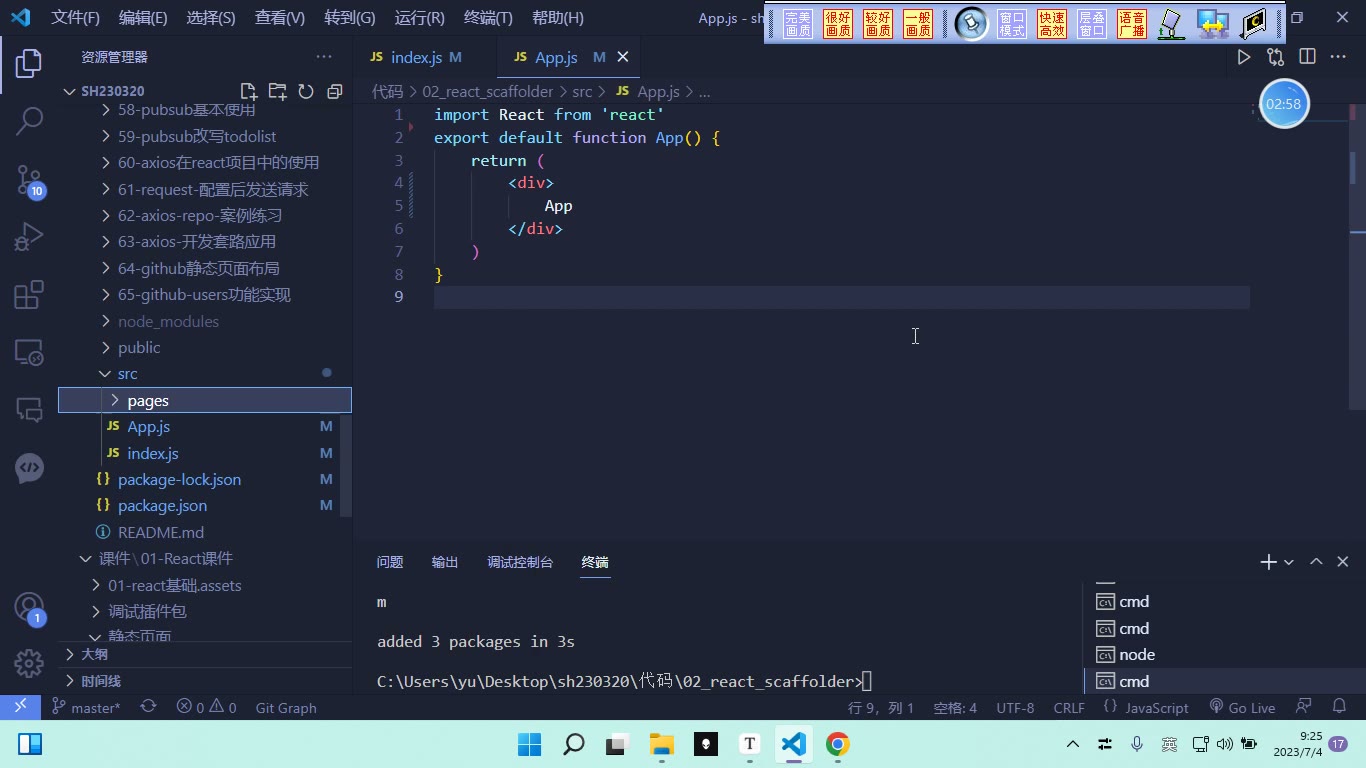The image size is (1366, 768).
Task: Maximize the terminal panel size
Action: pyautogui.click(x=1316, y=562)
